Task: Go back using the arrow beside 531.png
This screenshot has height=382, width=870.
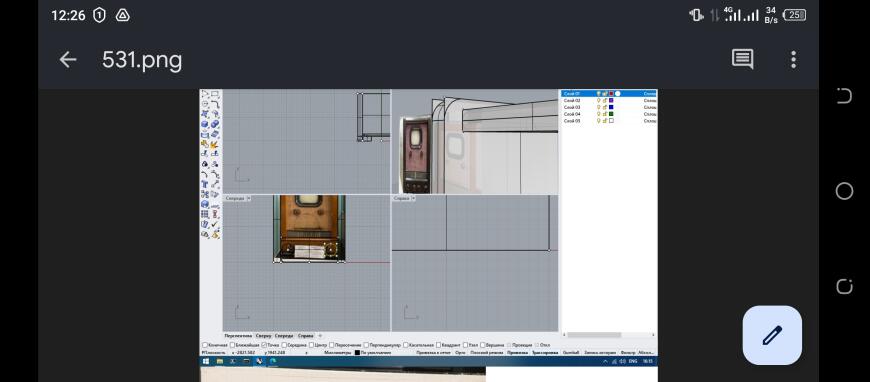Action: click(68, 59)
